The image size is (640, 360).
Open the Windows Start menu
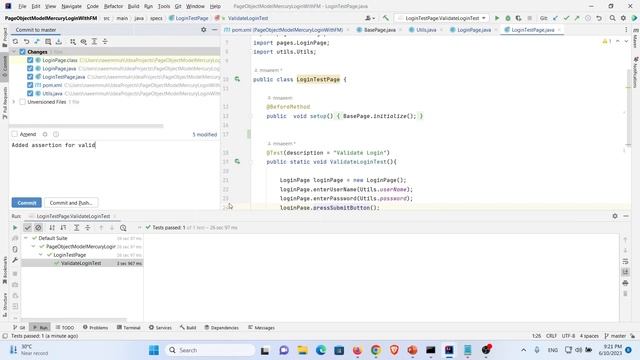[154, 350]
